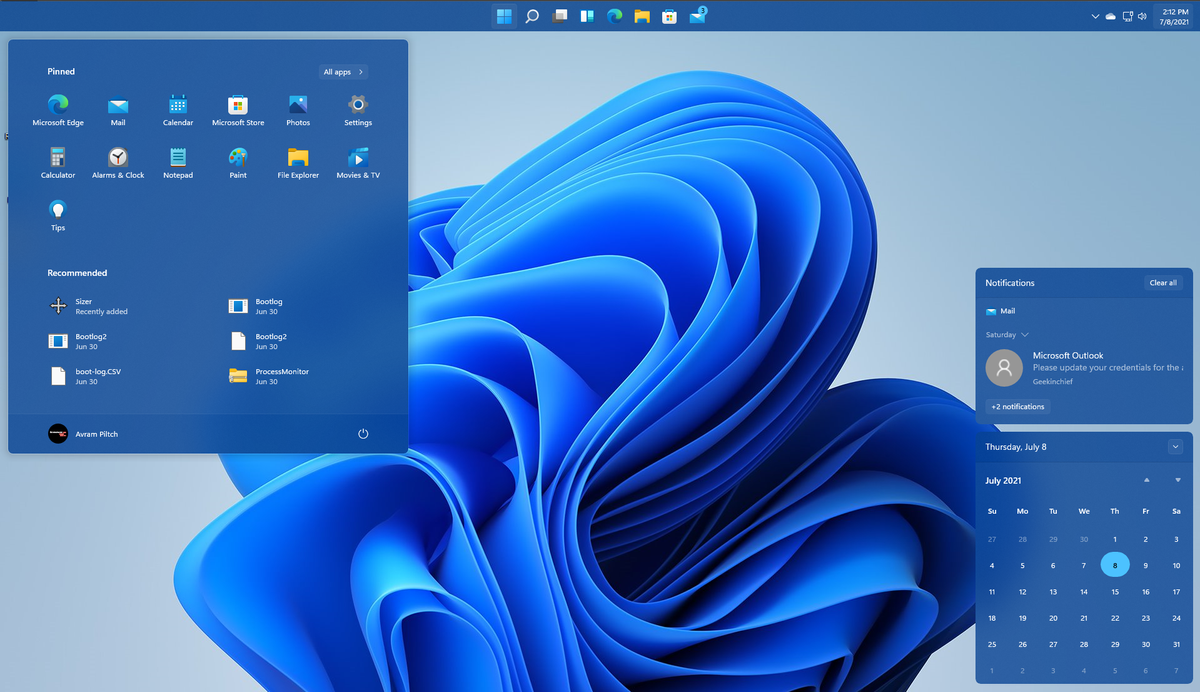Open the Photos app

coord(297,103)
